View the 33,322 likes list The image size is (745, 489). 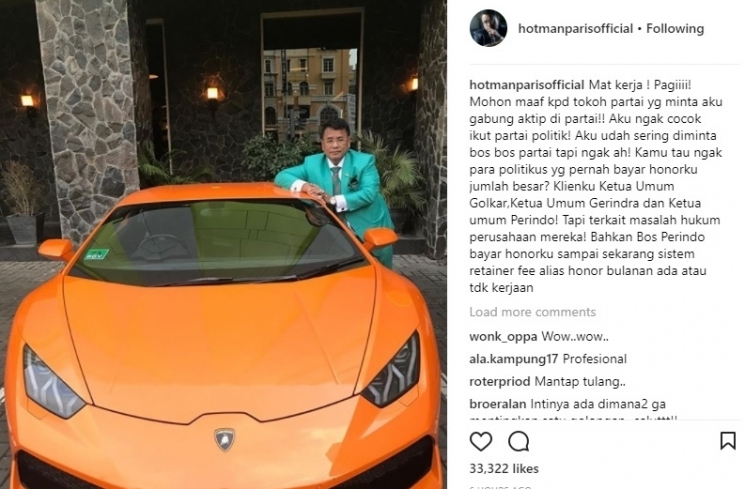tap(504, 469)
